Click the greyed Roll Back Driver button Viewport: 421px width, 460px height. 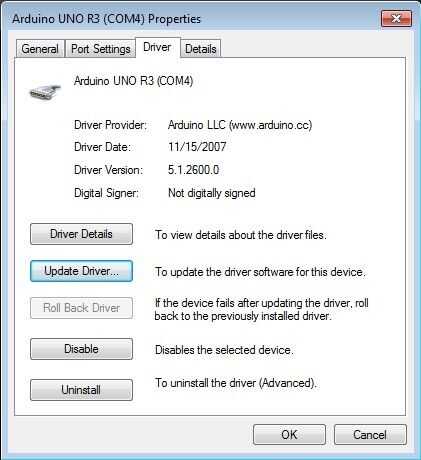(81, 308)
